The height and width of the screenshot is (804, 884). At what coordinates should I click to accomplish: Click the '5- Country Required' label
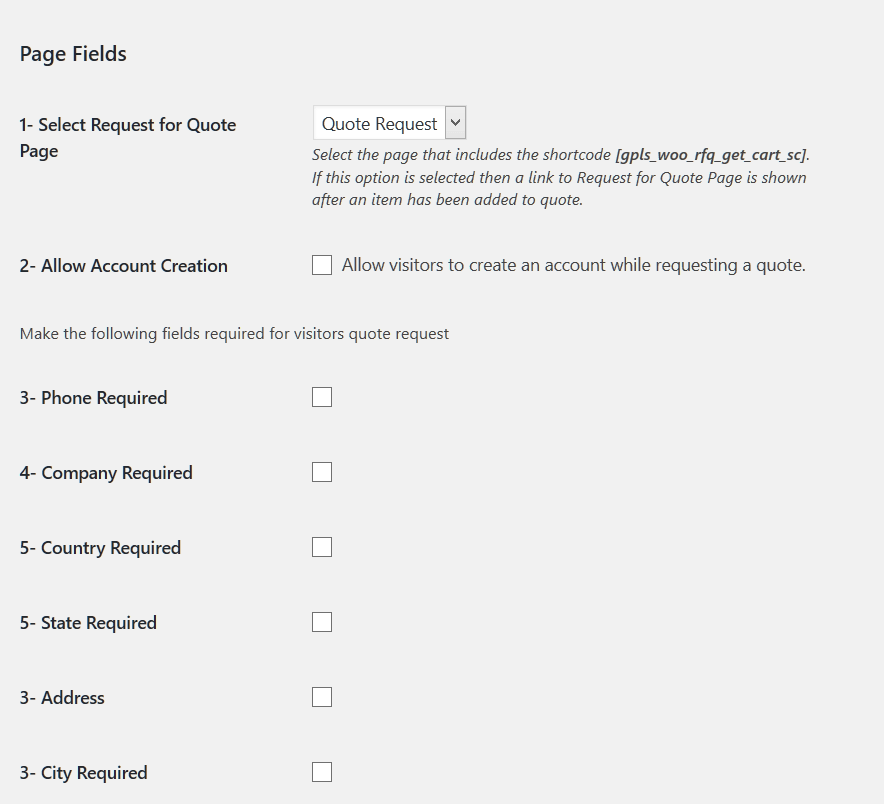tap(100, 547)
